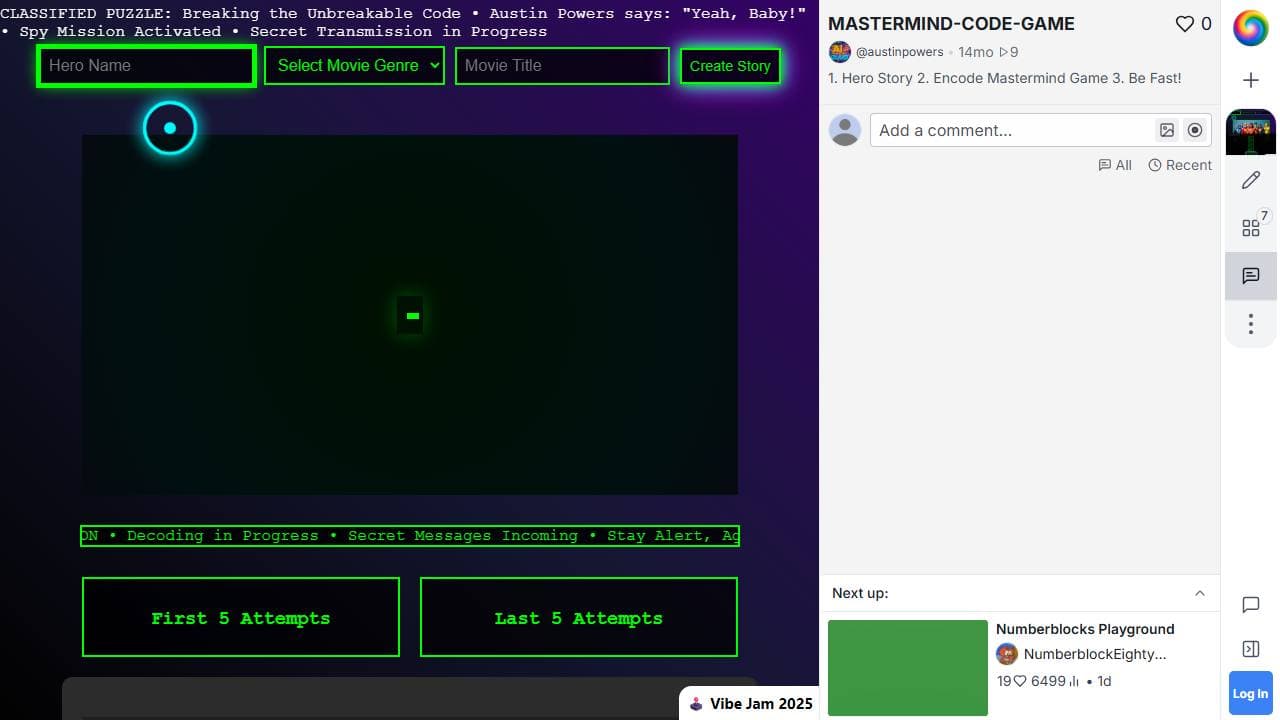Open the Numberblocks Playground title
Image resolution: width=1280 pixels, height=720 pixels.
coord(1085,629)
